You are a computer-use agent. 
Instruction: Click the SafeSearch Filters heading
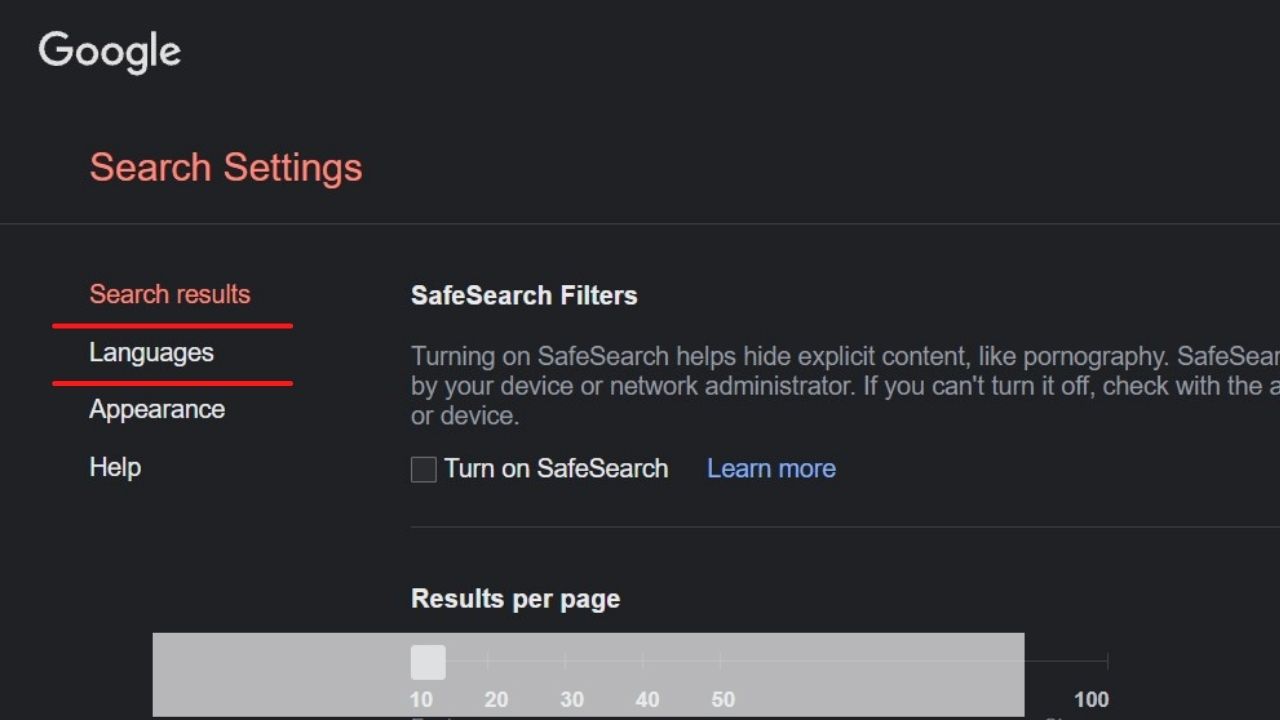pyautogui.click(x=524, y=296)
